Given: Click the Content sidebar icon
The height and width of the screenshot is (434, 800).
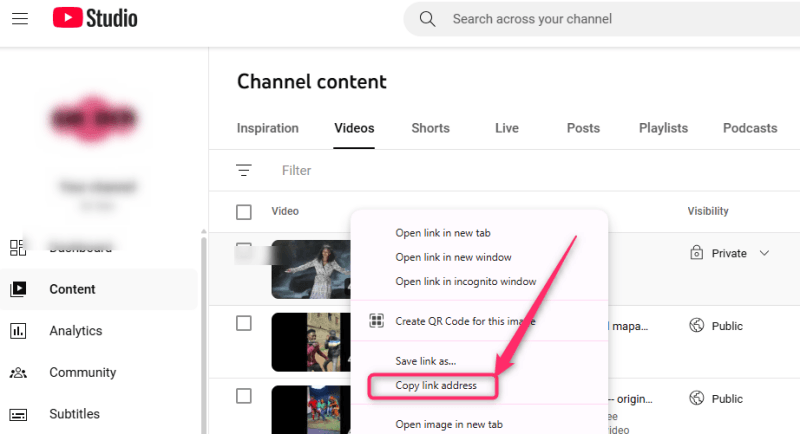Looking at the screenshot, I should [18, 289].
